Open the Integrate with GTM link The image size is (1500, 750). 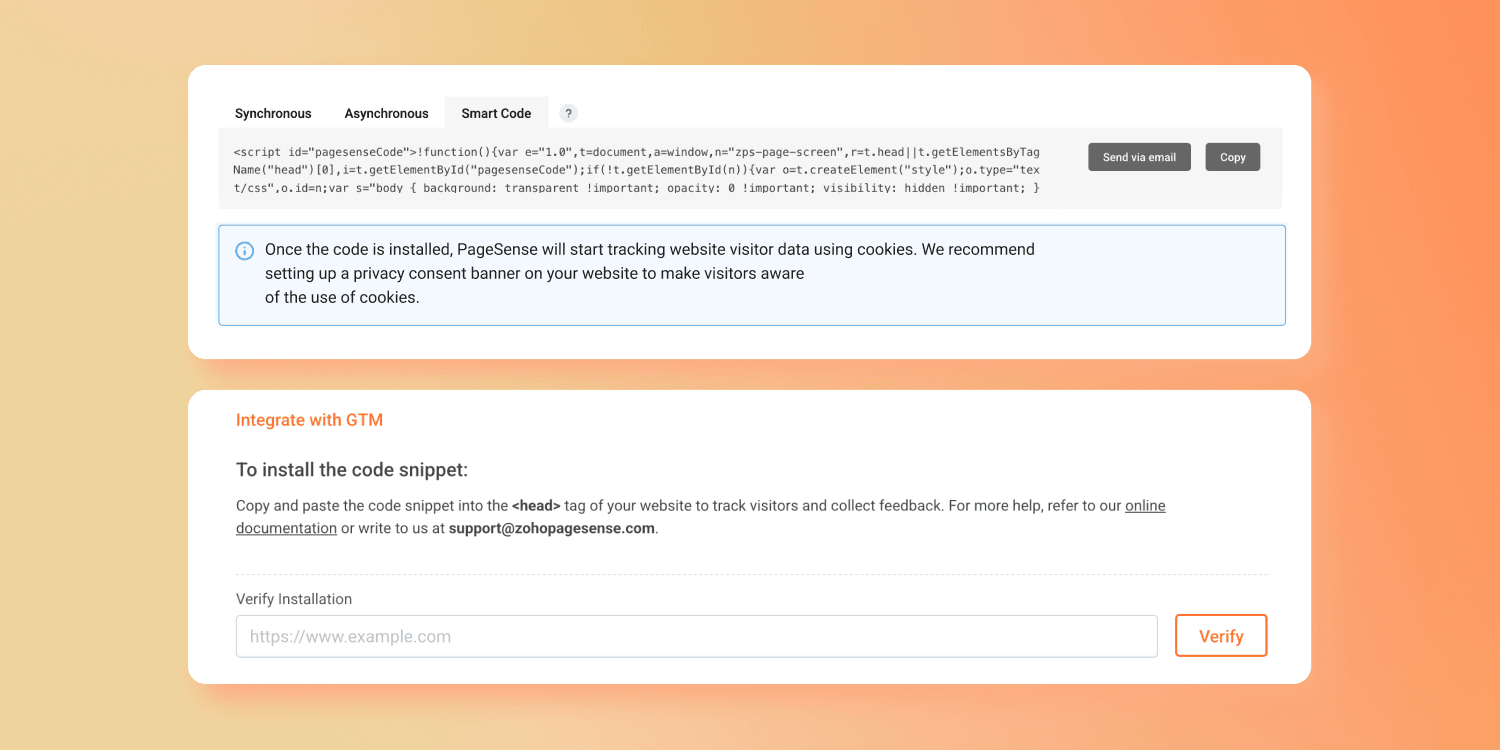(x=309, y=420)
